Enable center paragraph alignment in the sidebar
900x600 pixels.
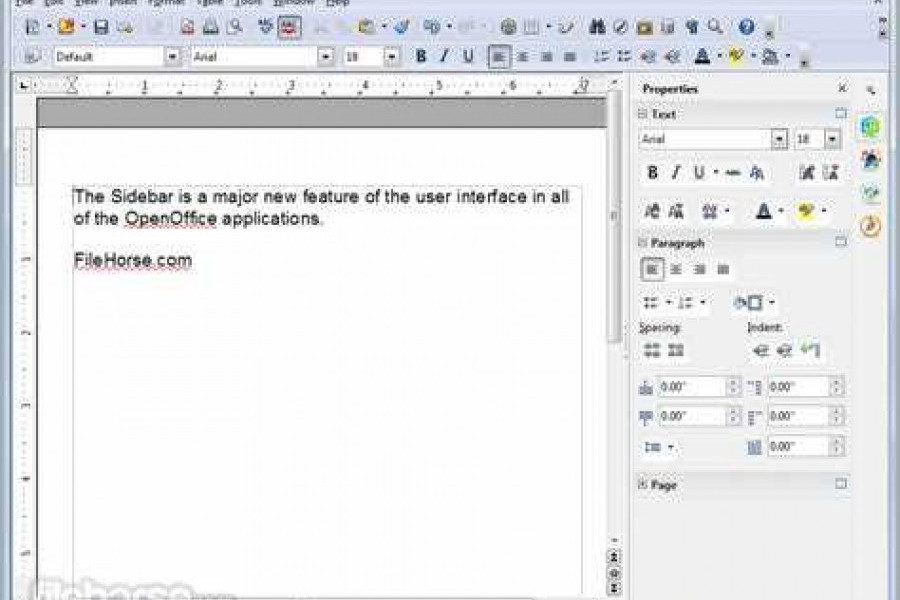[x=676, y=269]
